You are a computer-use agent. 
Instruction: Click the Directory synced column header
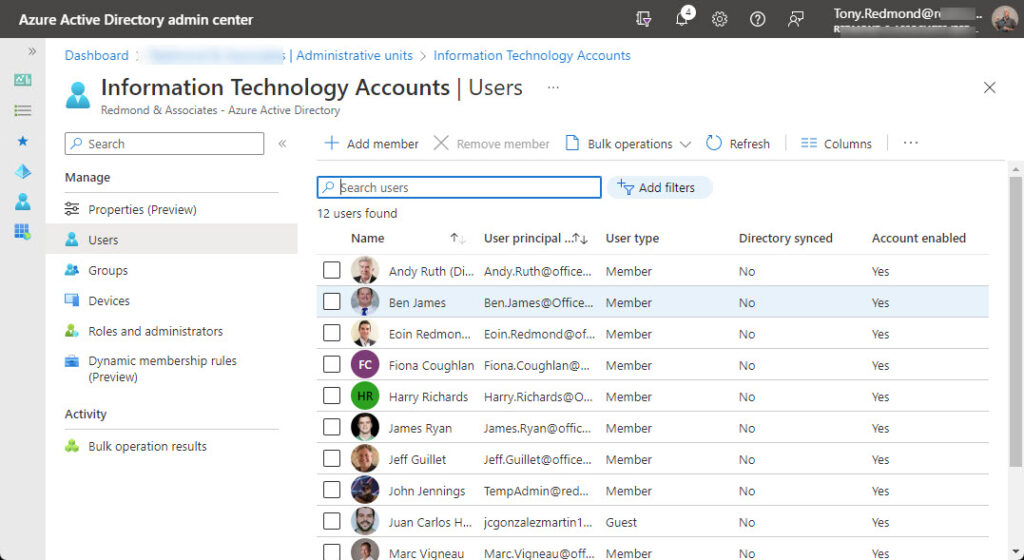[786, 238]
